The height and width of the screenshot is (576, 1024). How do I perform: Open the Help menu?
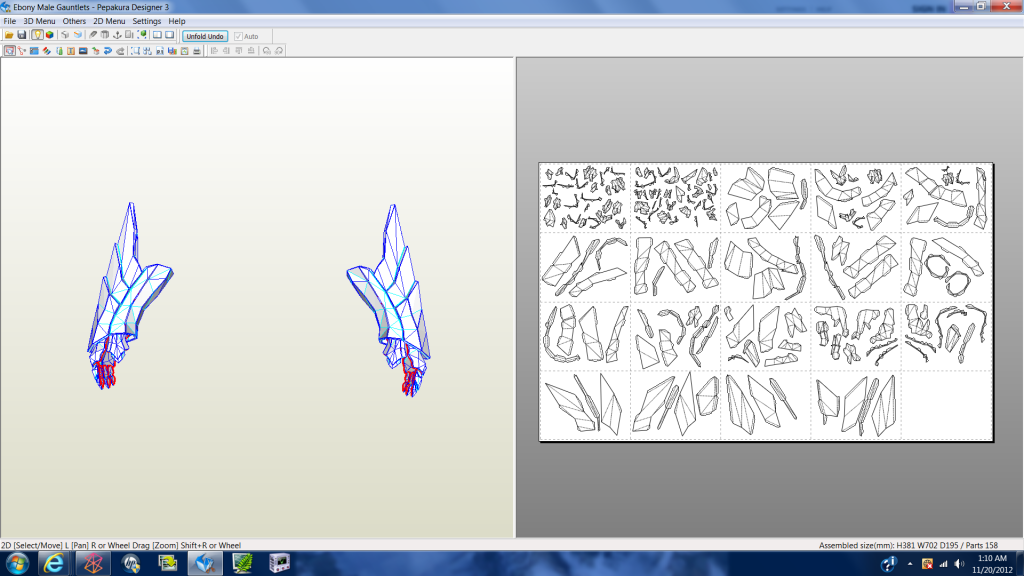coord(177,21)
